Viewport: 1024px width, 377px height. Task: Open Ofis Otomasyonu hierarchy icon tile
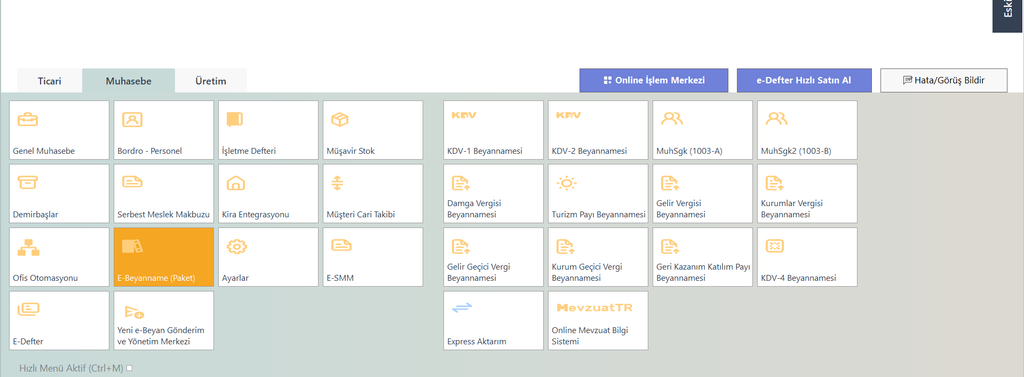coord(59,257)
